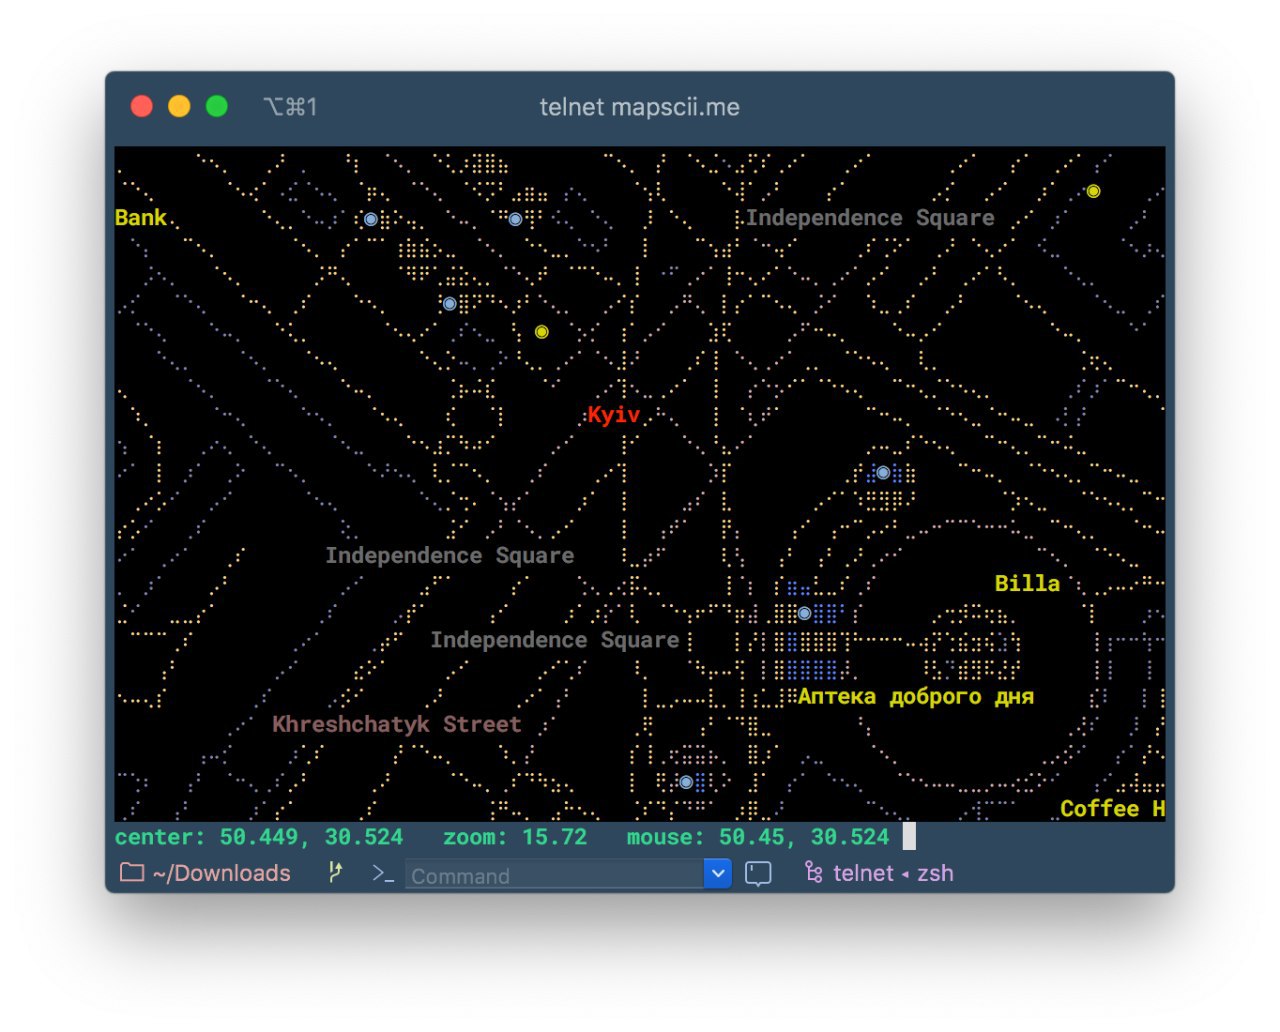This screenshot has width=1280, height=1032.
Task: Click the green zoom window button
Action: [216, 106]
